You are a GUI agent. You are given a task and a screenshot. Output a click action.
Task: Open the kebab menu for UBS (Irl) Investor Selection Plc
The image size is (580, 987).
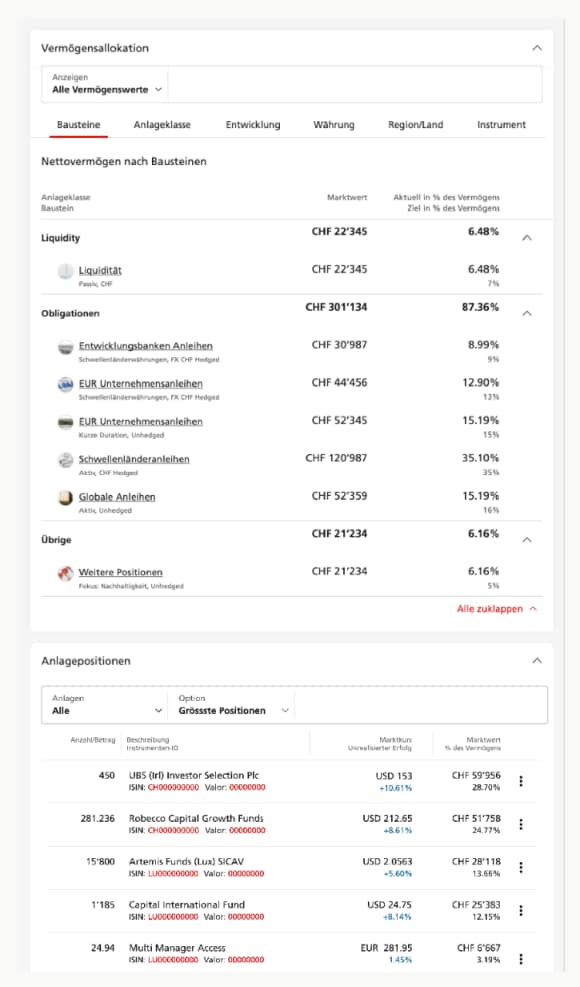(521, 782)
